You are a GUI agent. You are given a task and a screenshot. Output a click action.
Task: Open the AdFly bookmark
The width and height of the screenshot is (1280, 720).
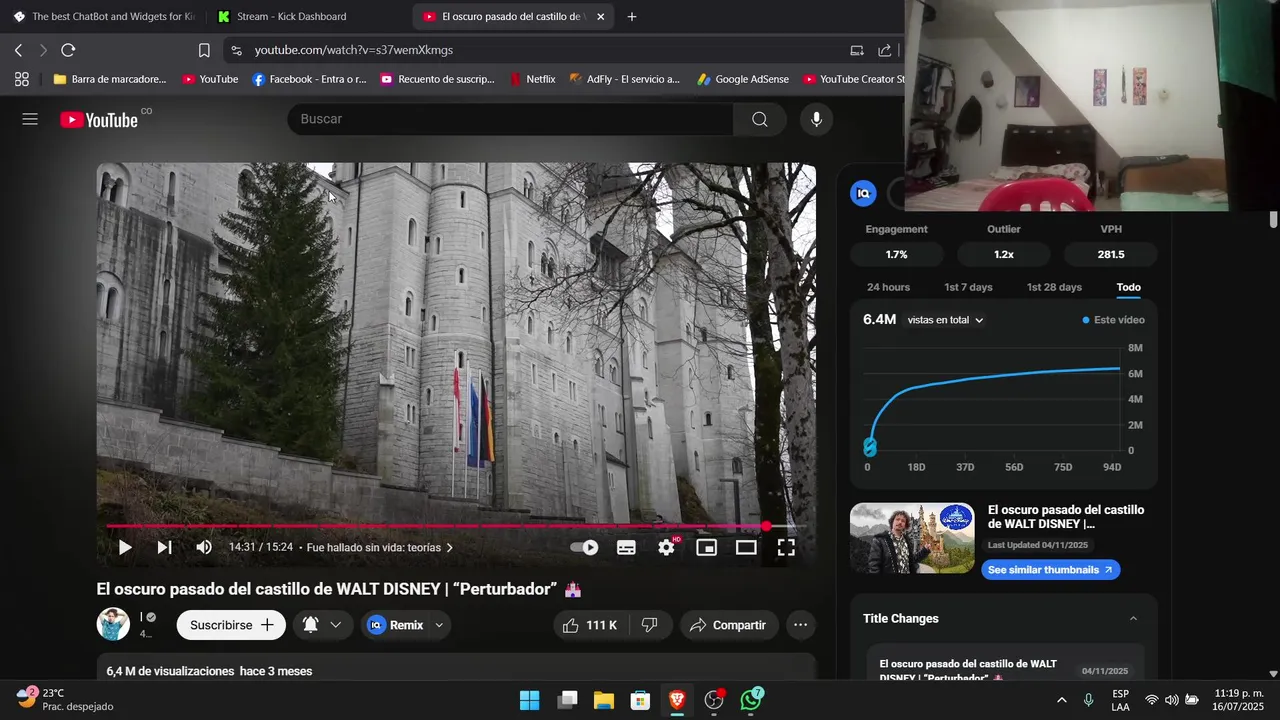tap(624, 79)
